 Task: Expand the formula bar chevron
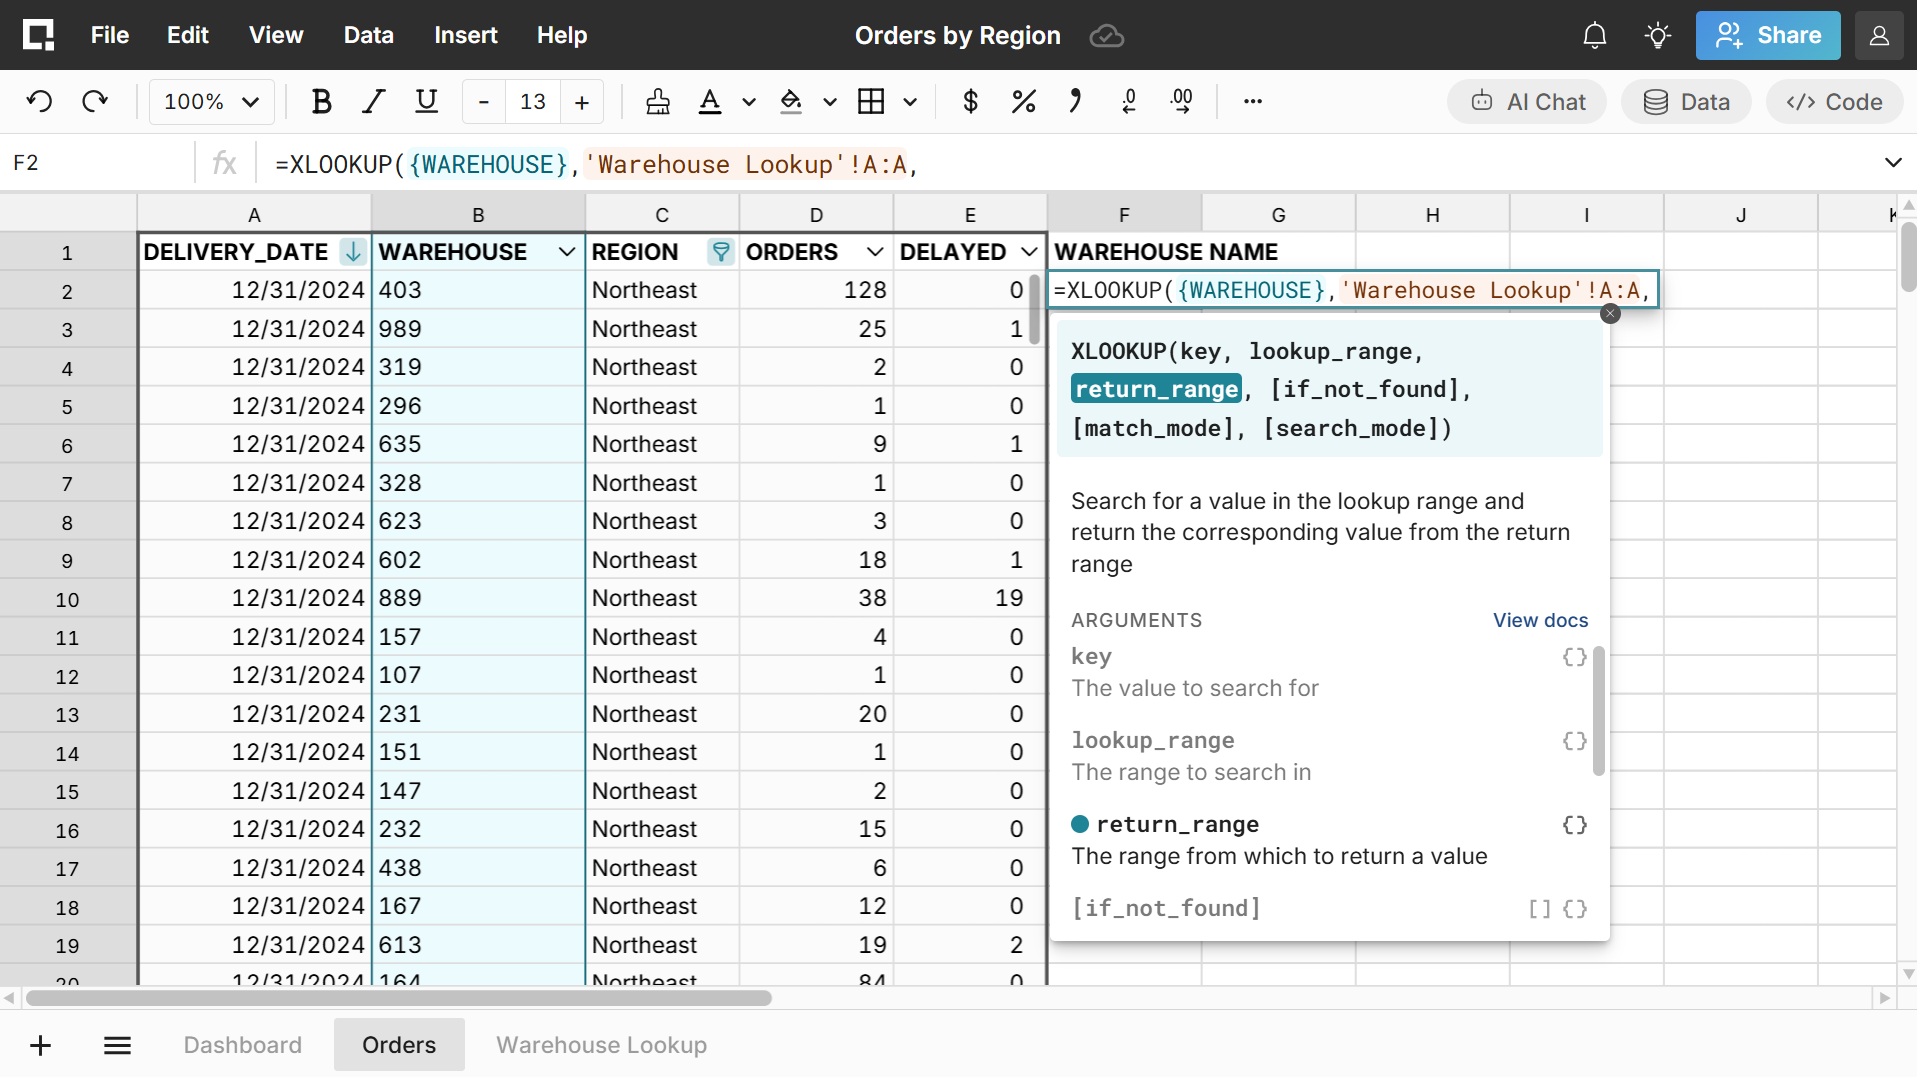click(1892, 163)
